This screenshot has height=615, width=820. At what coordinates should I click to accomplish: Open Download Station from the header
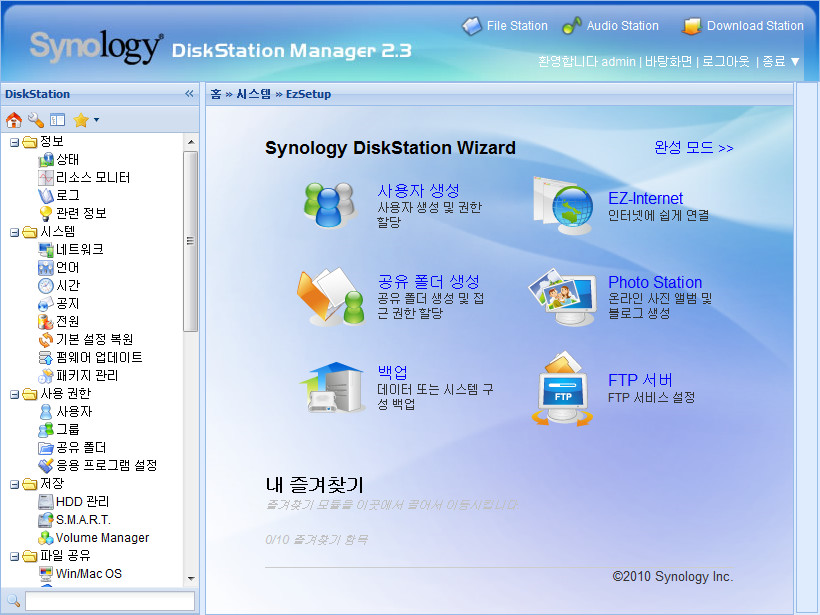tap(743, 26)
